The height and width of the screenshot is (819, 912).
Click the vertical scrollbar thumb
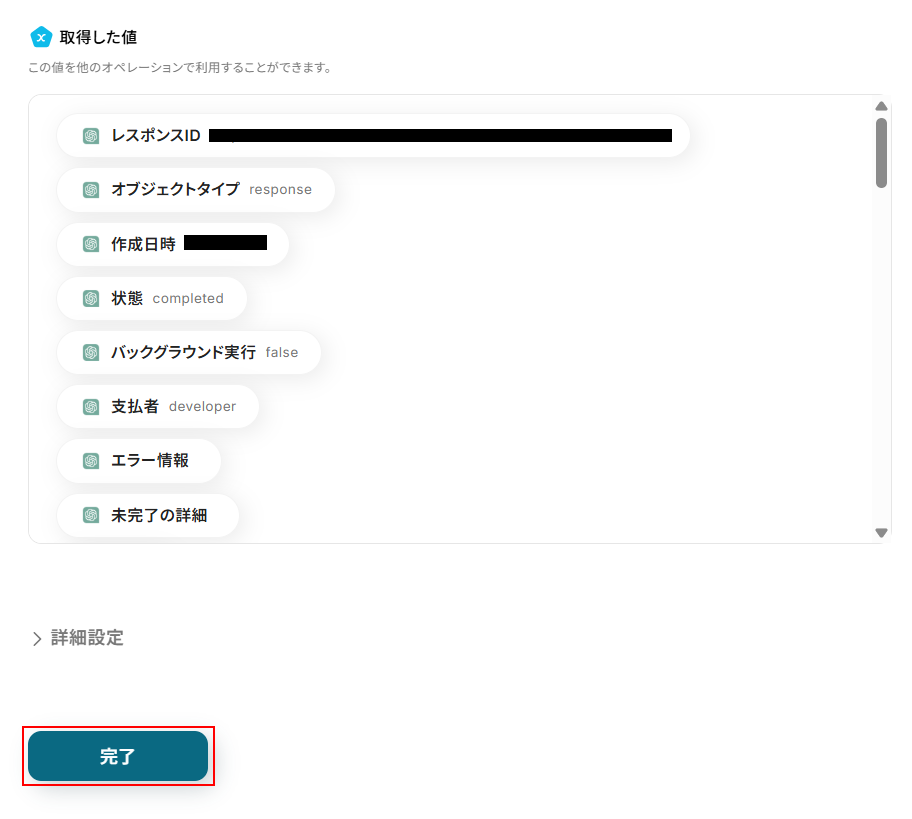click(881, 153)
